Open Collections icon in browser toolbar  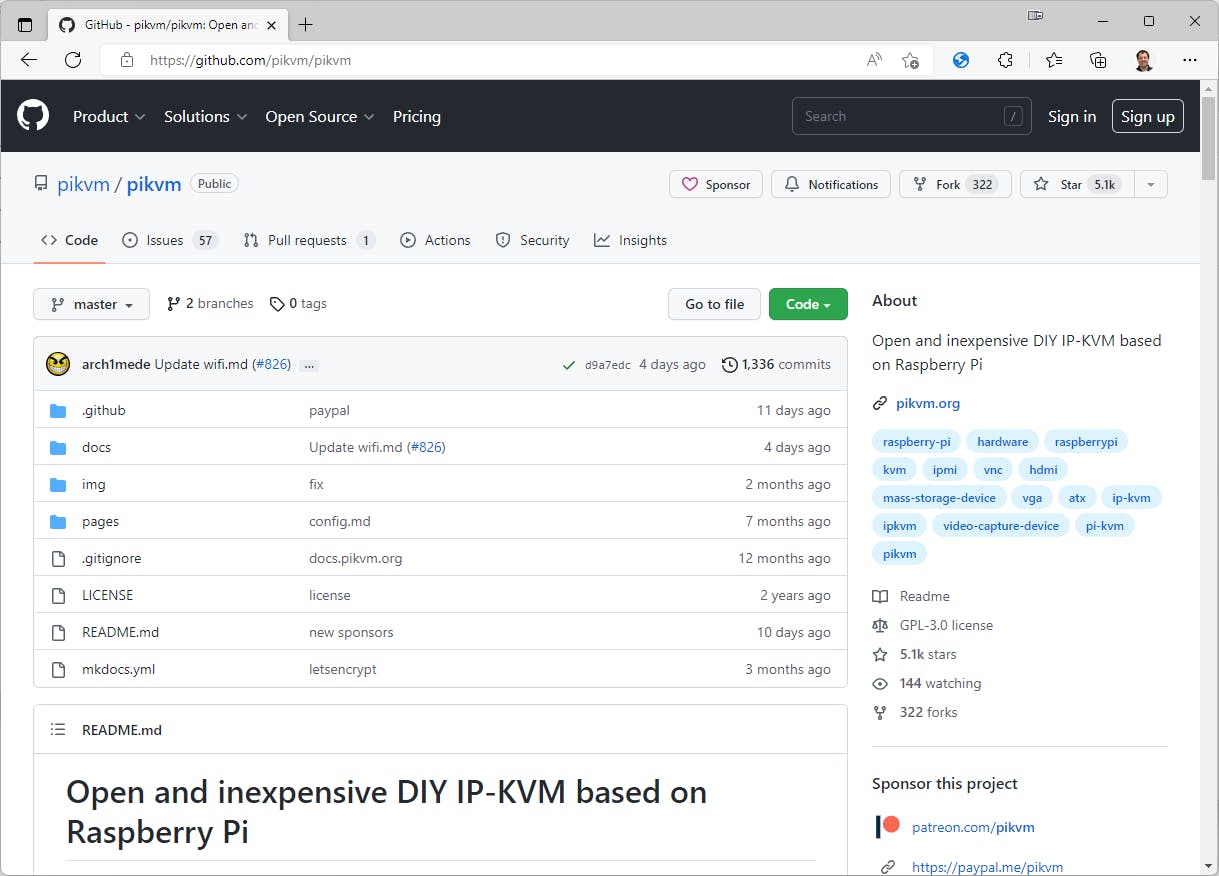1098,60
